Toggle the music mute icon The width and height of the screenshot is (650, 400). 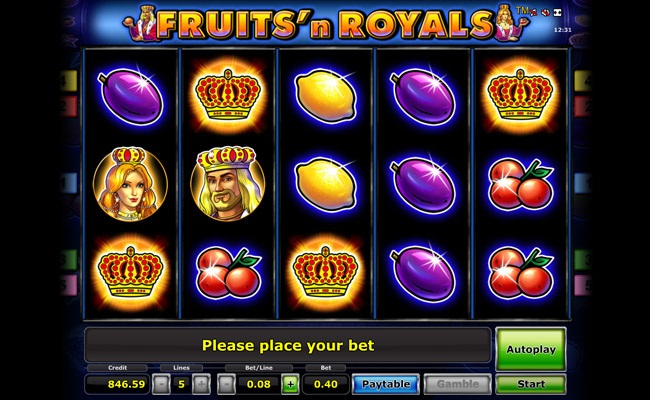coord(534,13)
